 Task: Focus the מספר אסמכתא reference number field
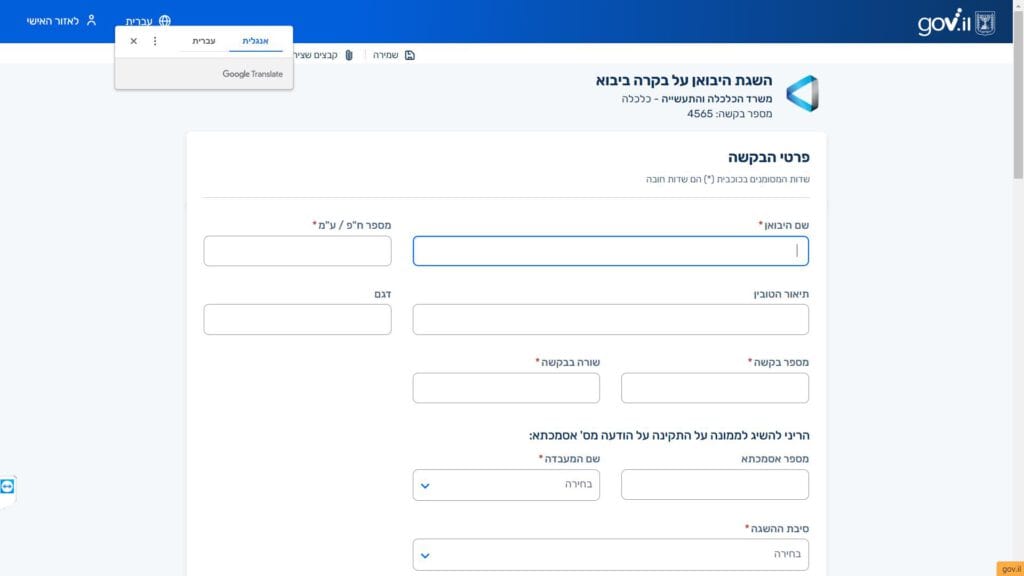(x=714, y=485)
